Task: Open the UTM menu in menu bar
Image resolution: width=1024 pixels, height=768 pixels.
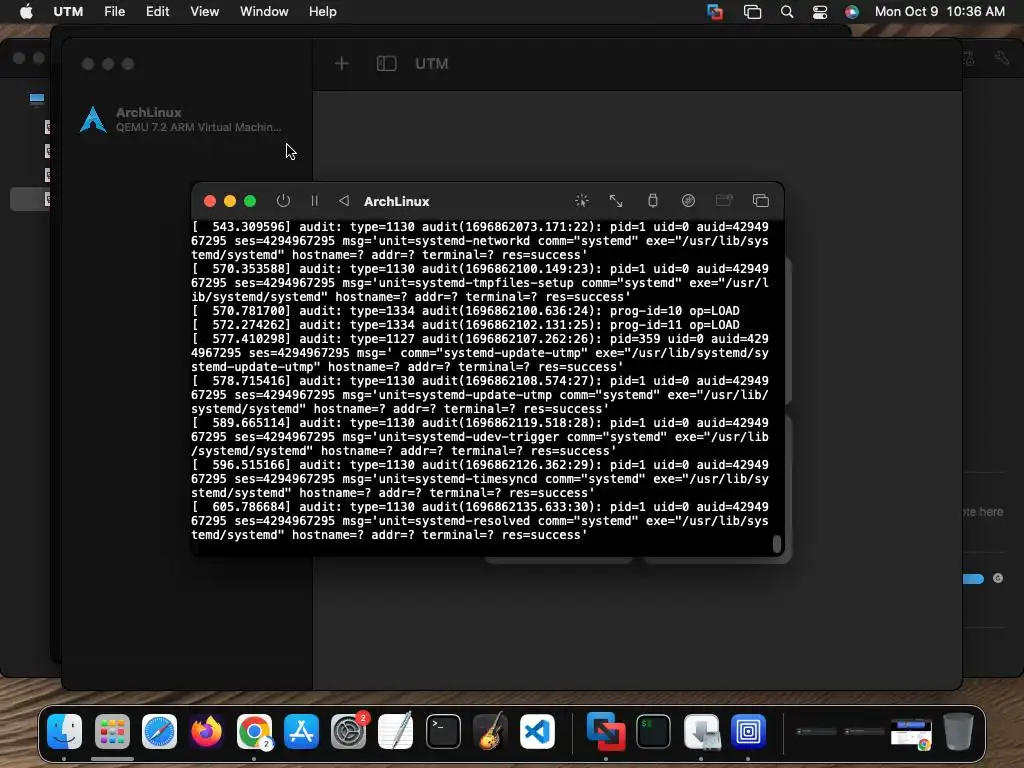Action: click(x=68, y=11)
